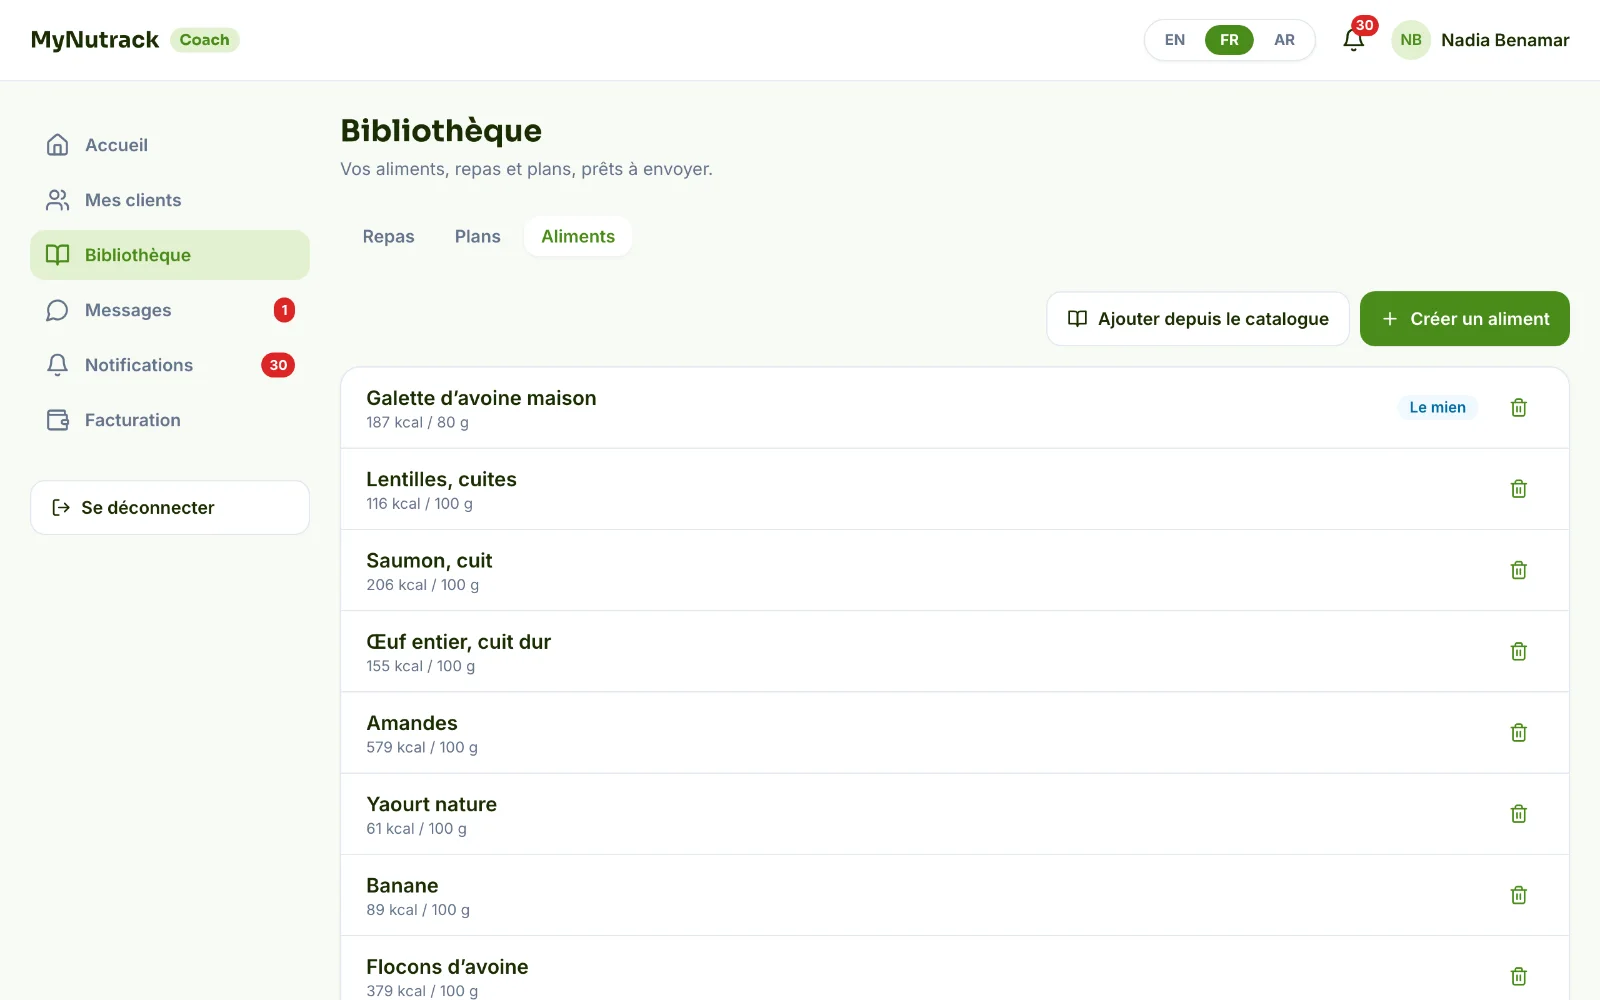The height and width of the screenshot is (1000, 1600).
Task: Delete Lentilles, cuites with trash icon
Action: [x=1518, y=489]
